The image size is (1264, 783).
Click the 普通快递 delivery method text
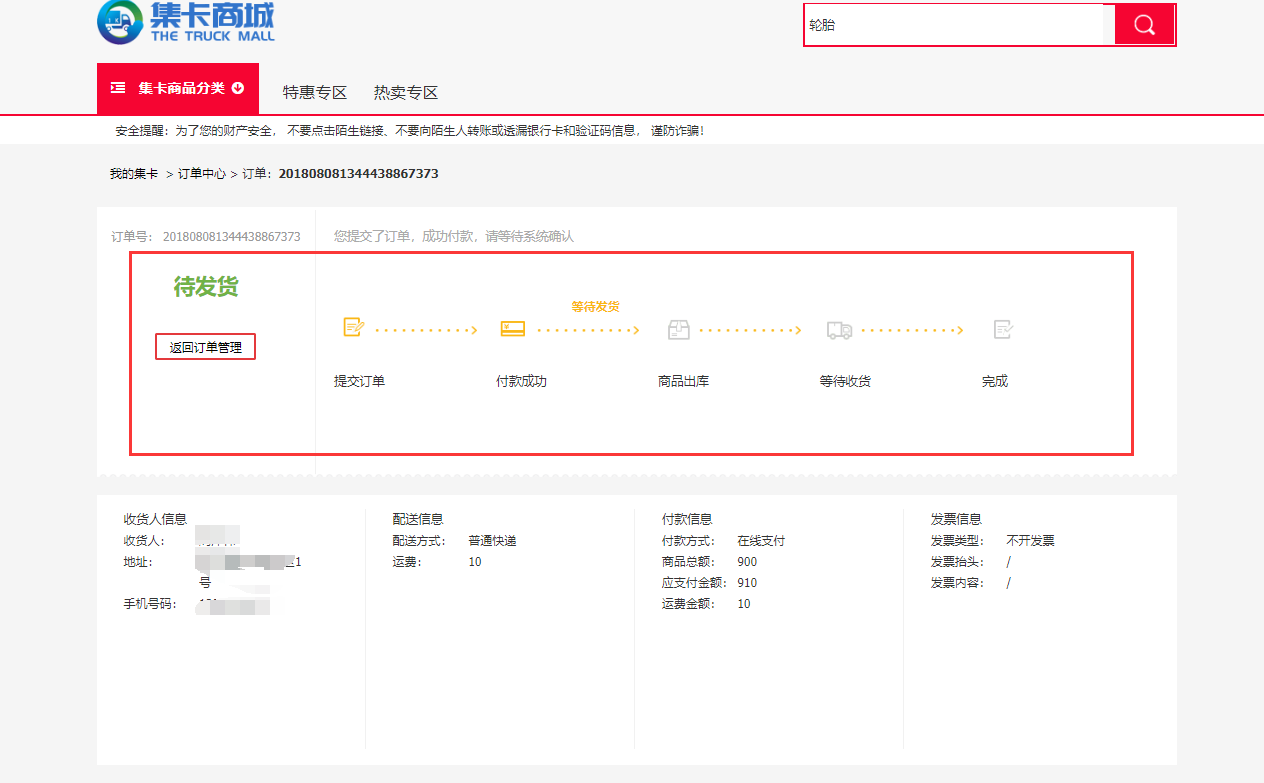point(492,541)
